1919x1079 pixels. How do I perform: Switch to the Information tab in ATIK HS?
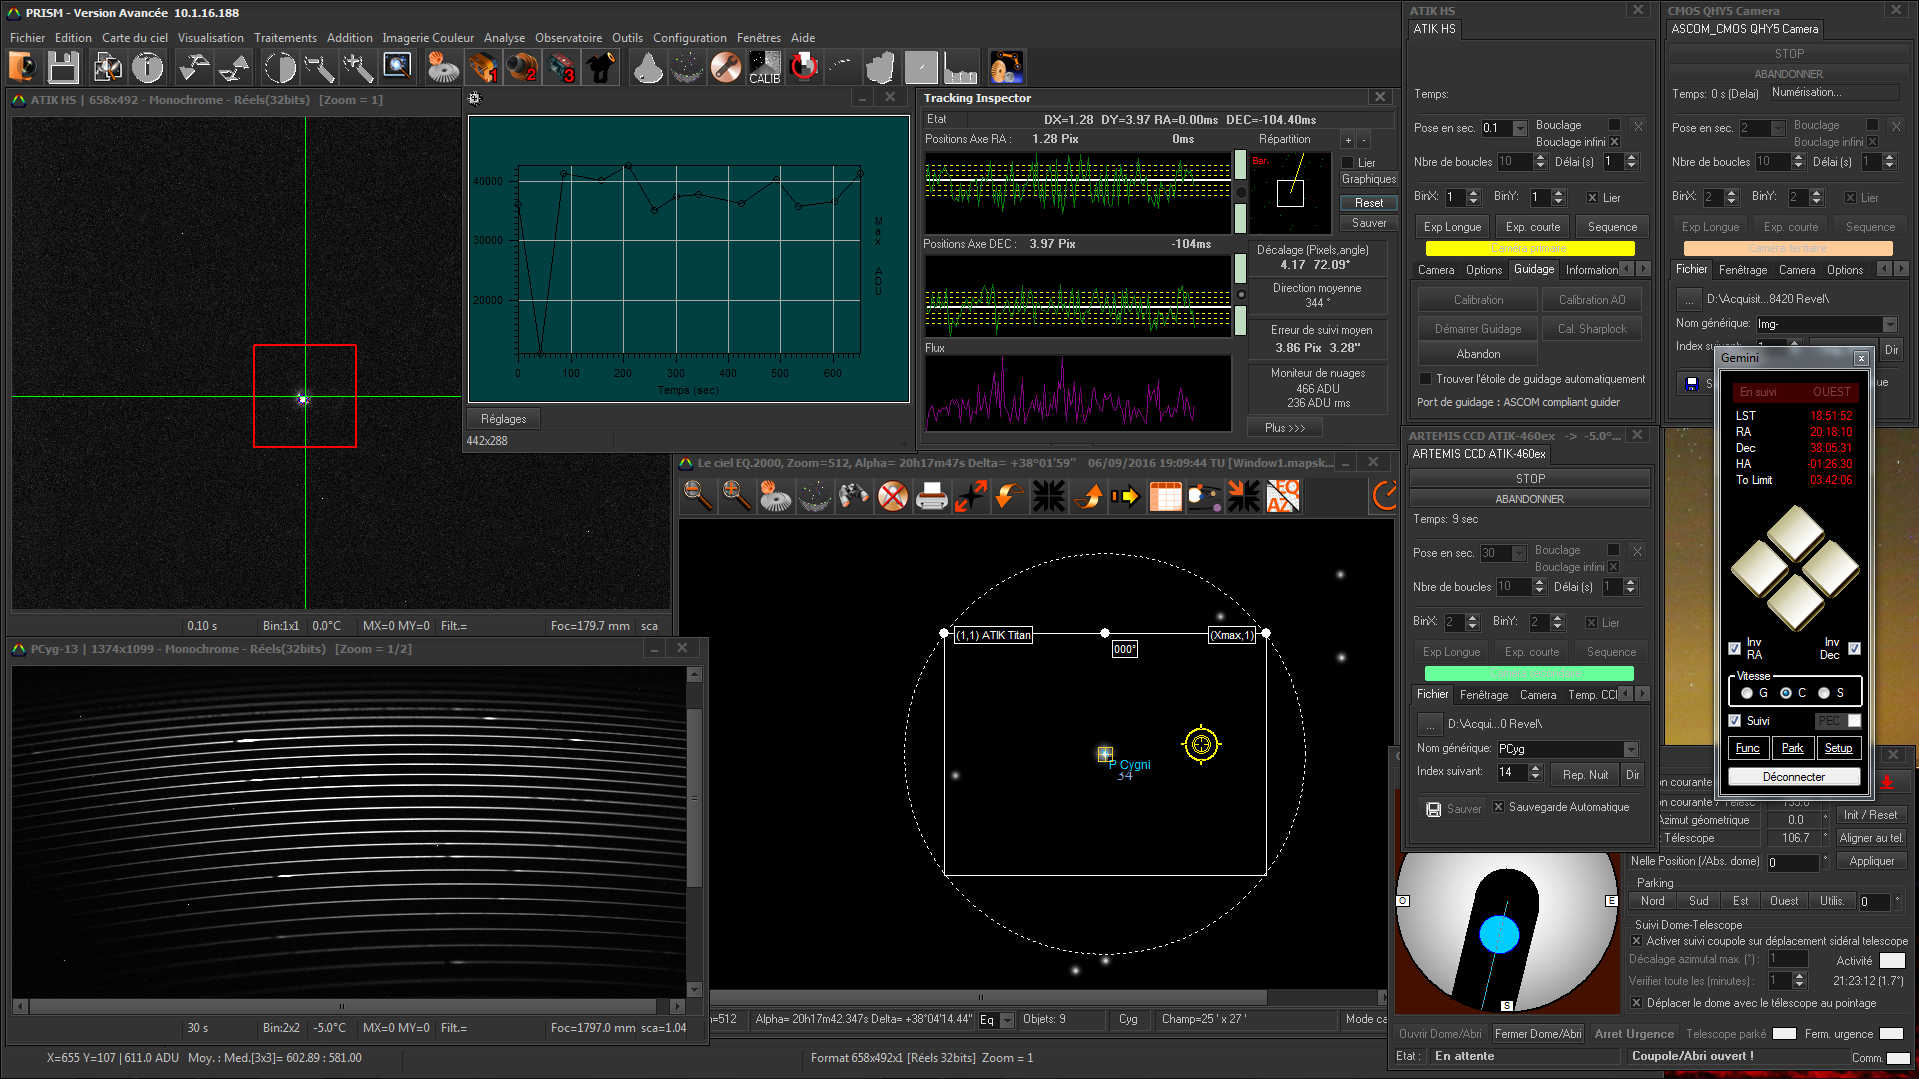point(1591,270)
